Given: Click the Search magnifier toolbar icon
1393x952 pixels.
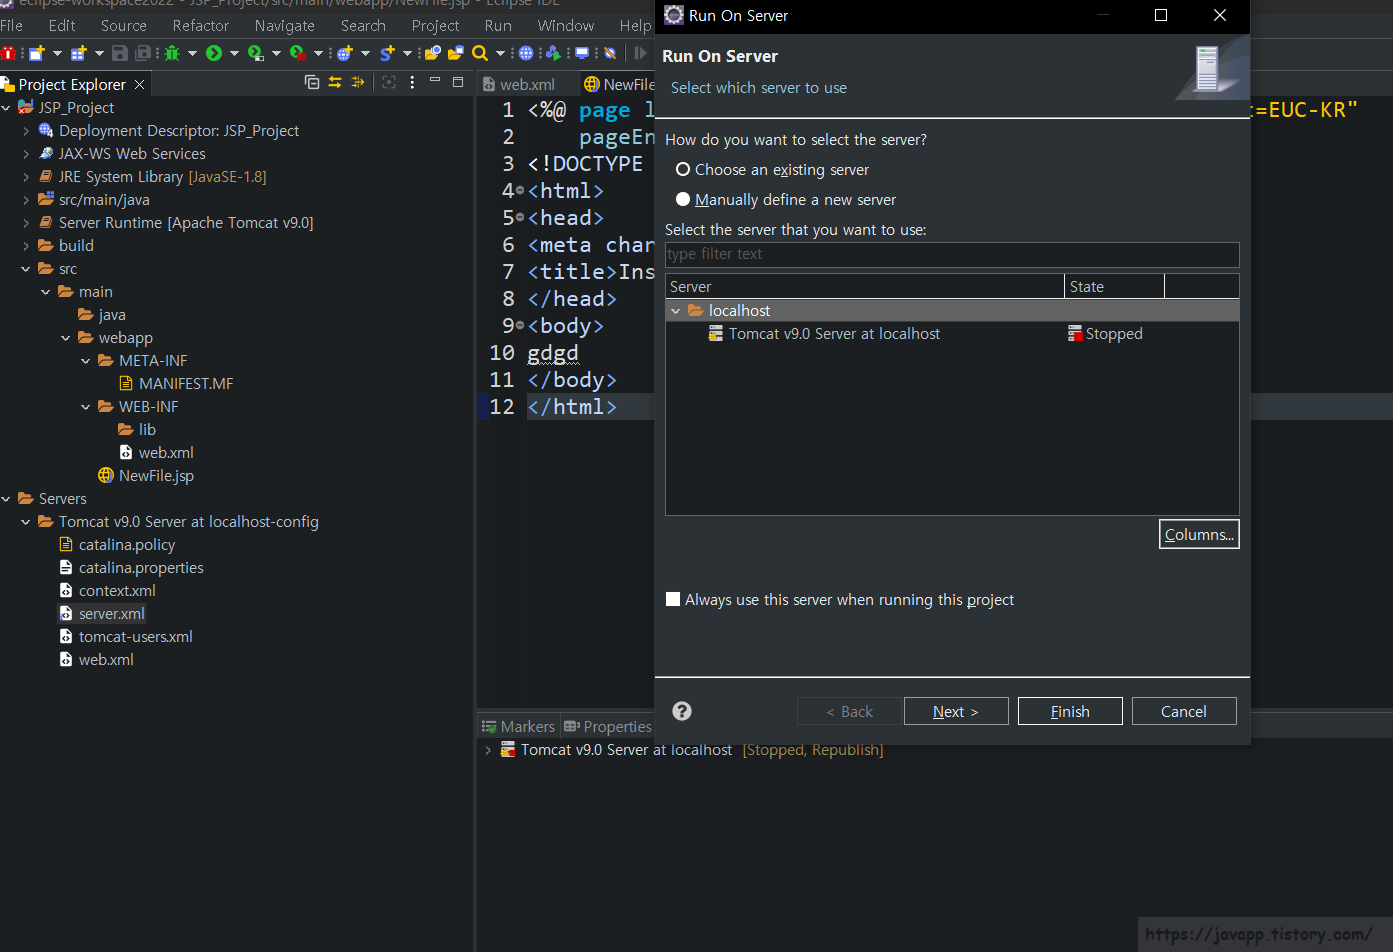Looking at the screenshot, I should [x=480, y=53].
